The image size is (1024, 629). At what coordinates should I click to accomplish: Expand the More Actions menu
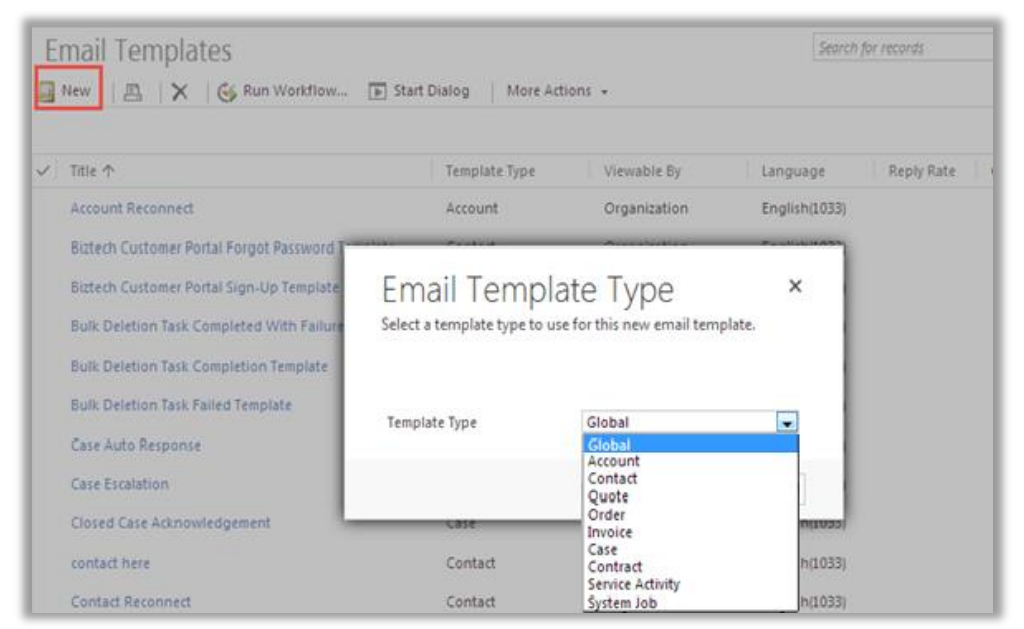[557, 91]
